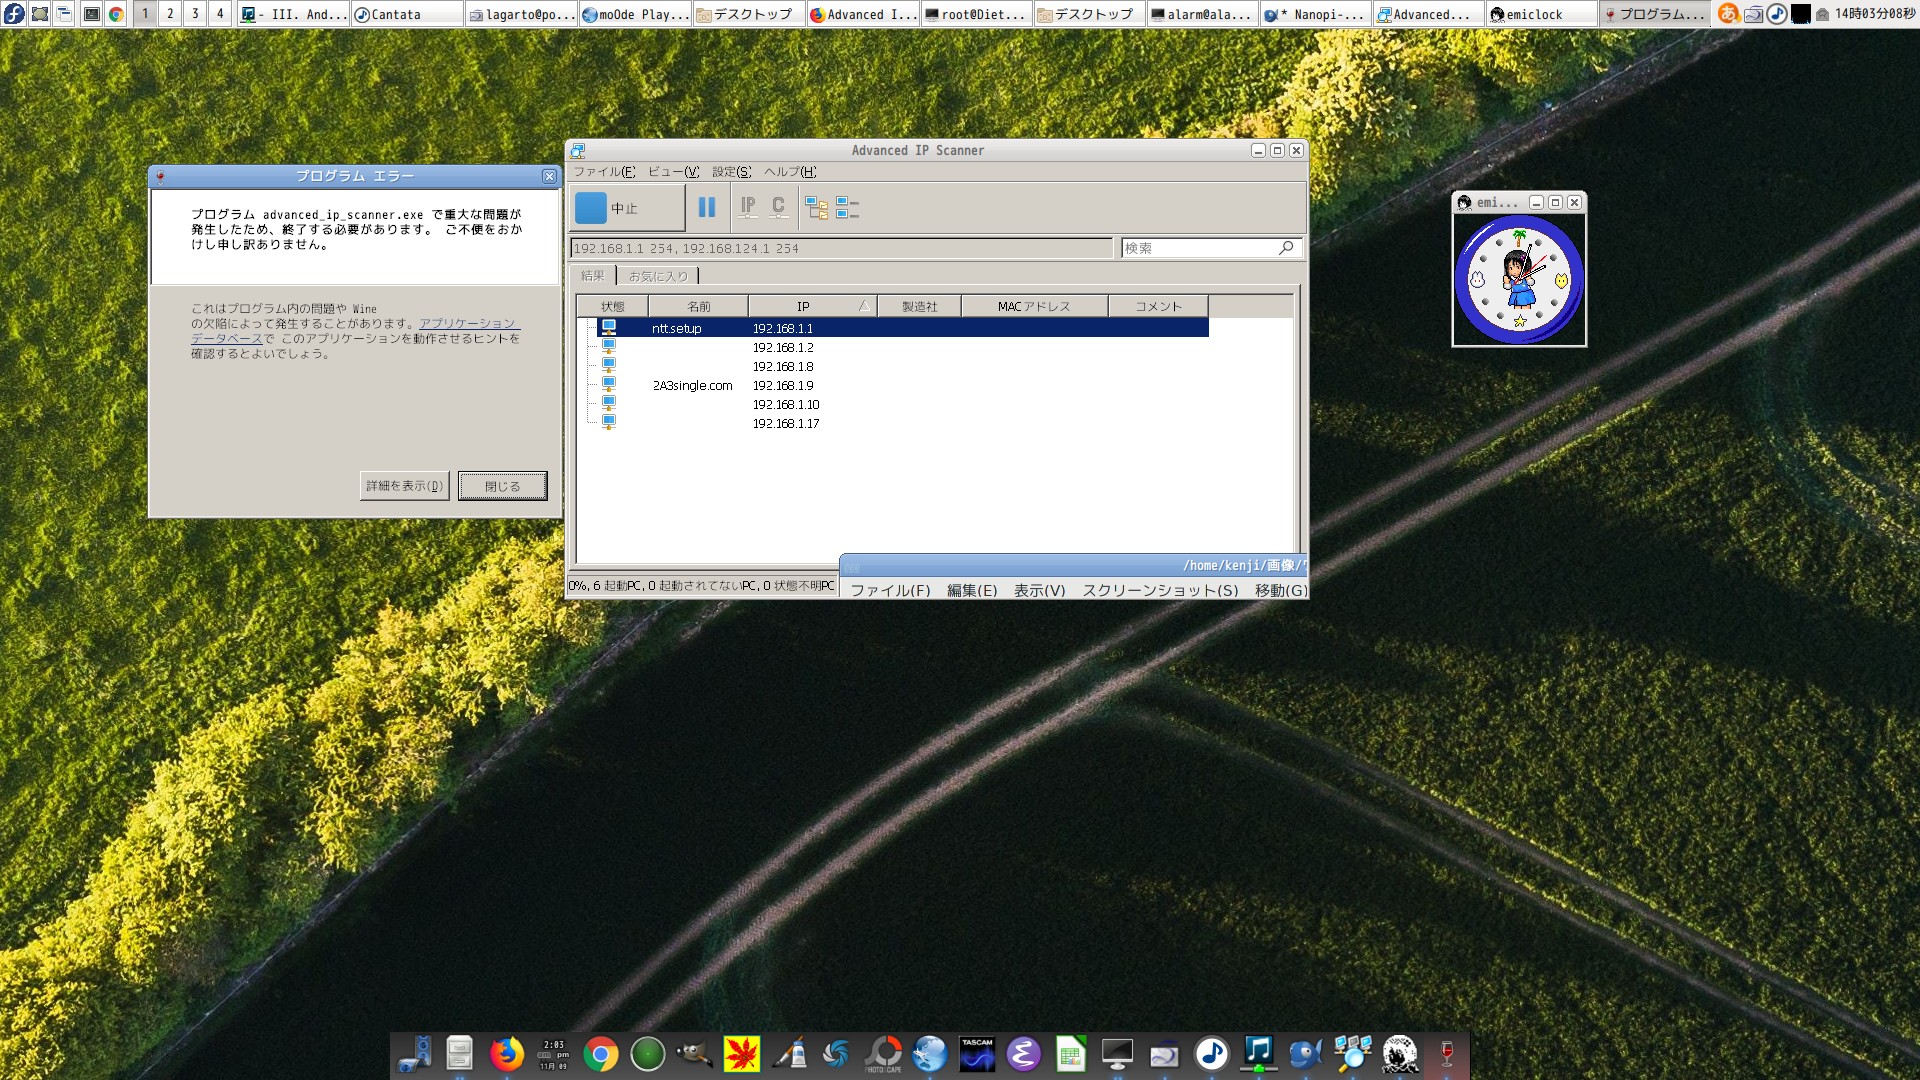Close the error dialog with 閉じる button
The height and width of the screenshot is (1080, 1920).
click(502, 485)
